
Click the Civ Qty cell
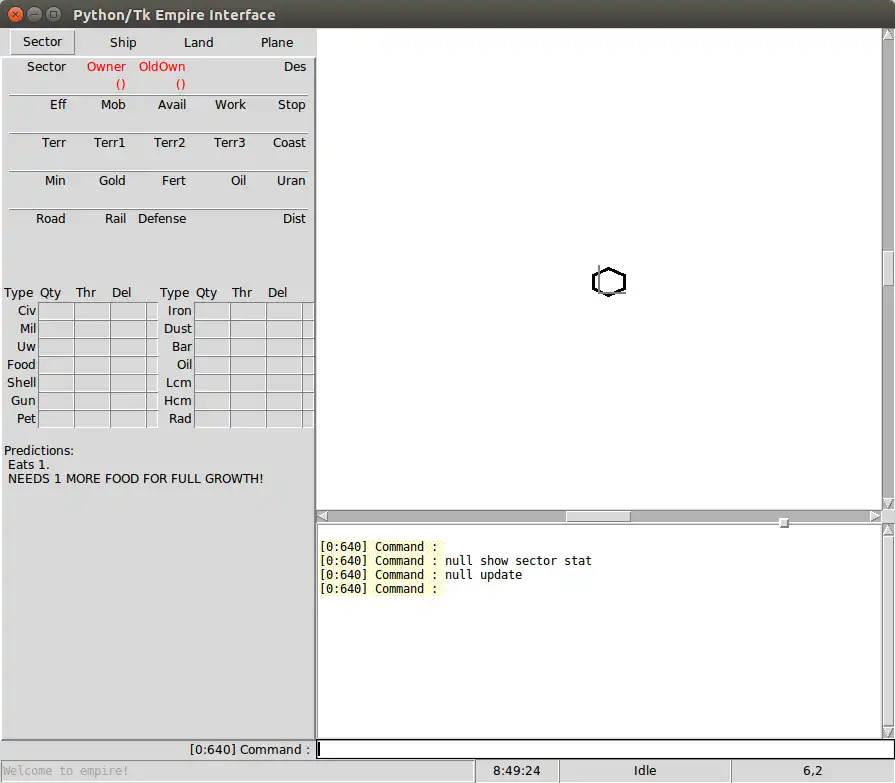coord(56,310)
